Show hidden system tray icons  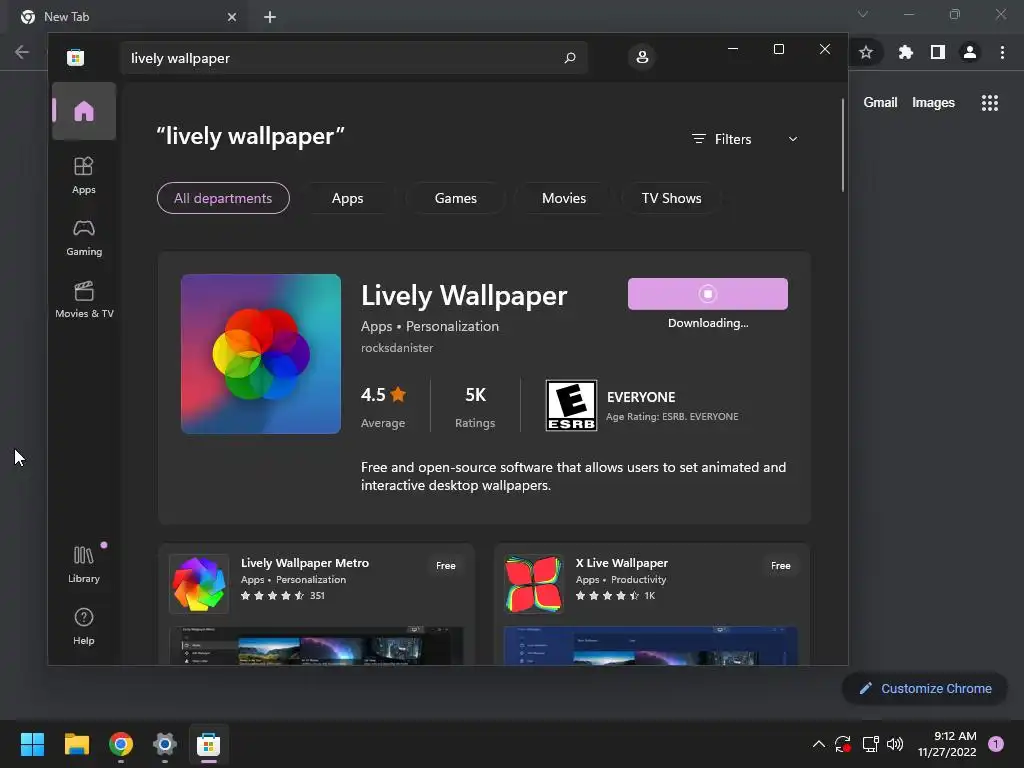pyautogui.click(x=818, y=744)
